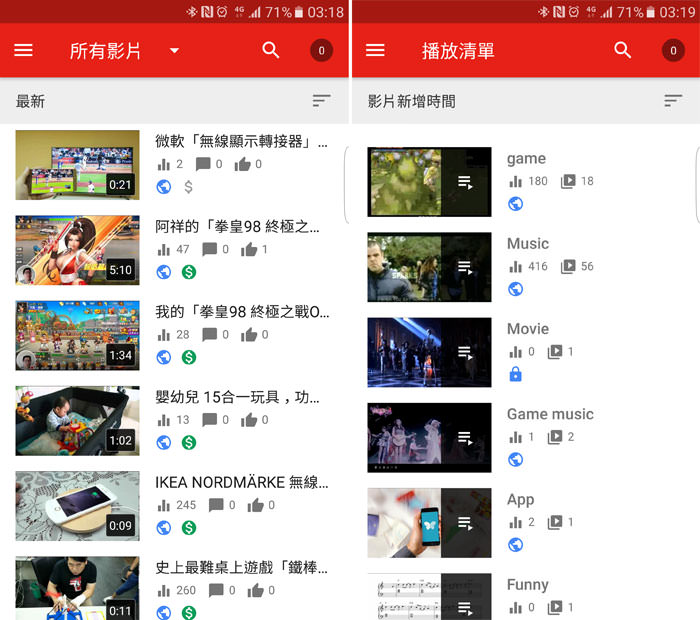Click blue lock privacy icon for Movie playlist
The image size is (700, 620).
coord(516,374)
